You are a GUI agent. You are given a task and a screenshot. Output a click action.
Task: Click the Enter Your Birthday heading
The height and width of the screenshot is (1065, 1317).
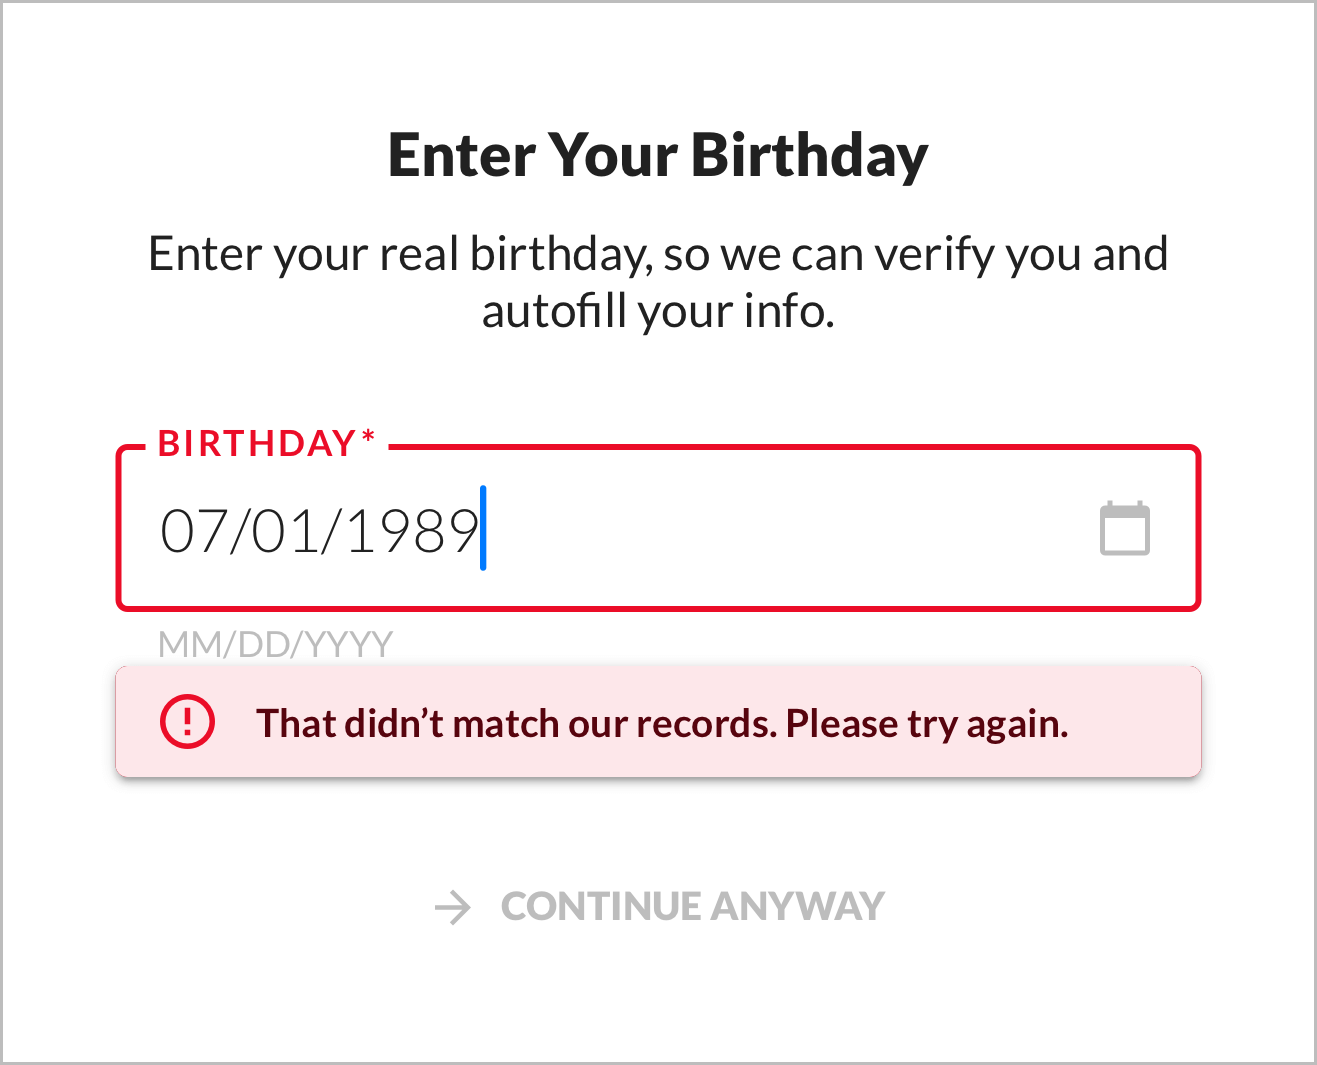(x=658, y=156)
